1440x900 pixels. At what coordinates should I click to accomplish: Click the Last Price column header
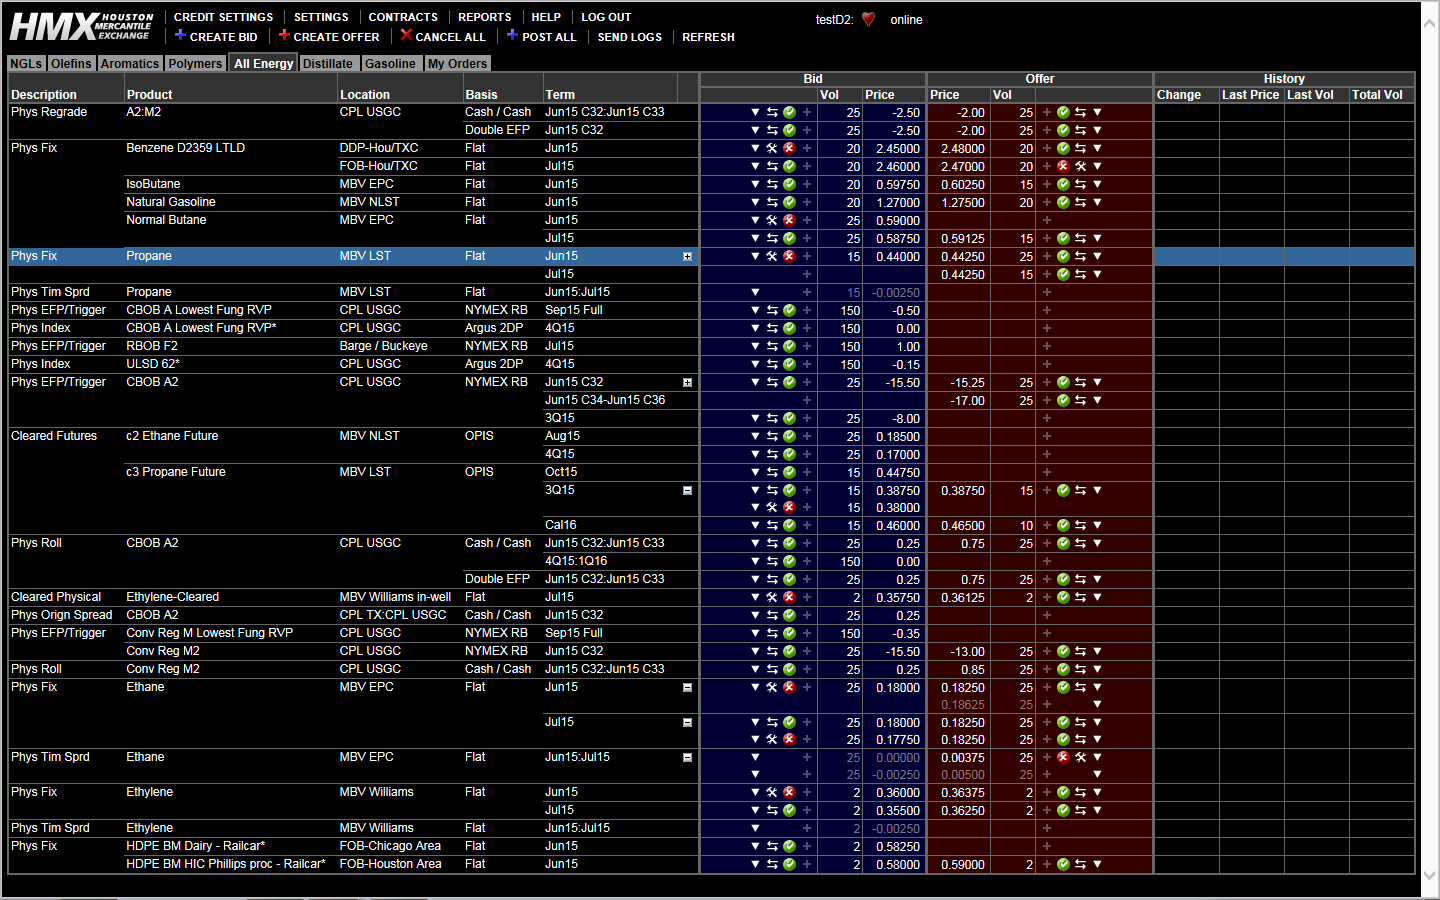pos(1250,95)
